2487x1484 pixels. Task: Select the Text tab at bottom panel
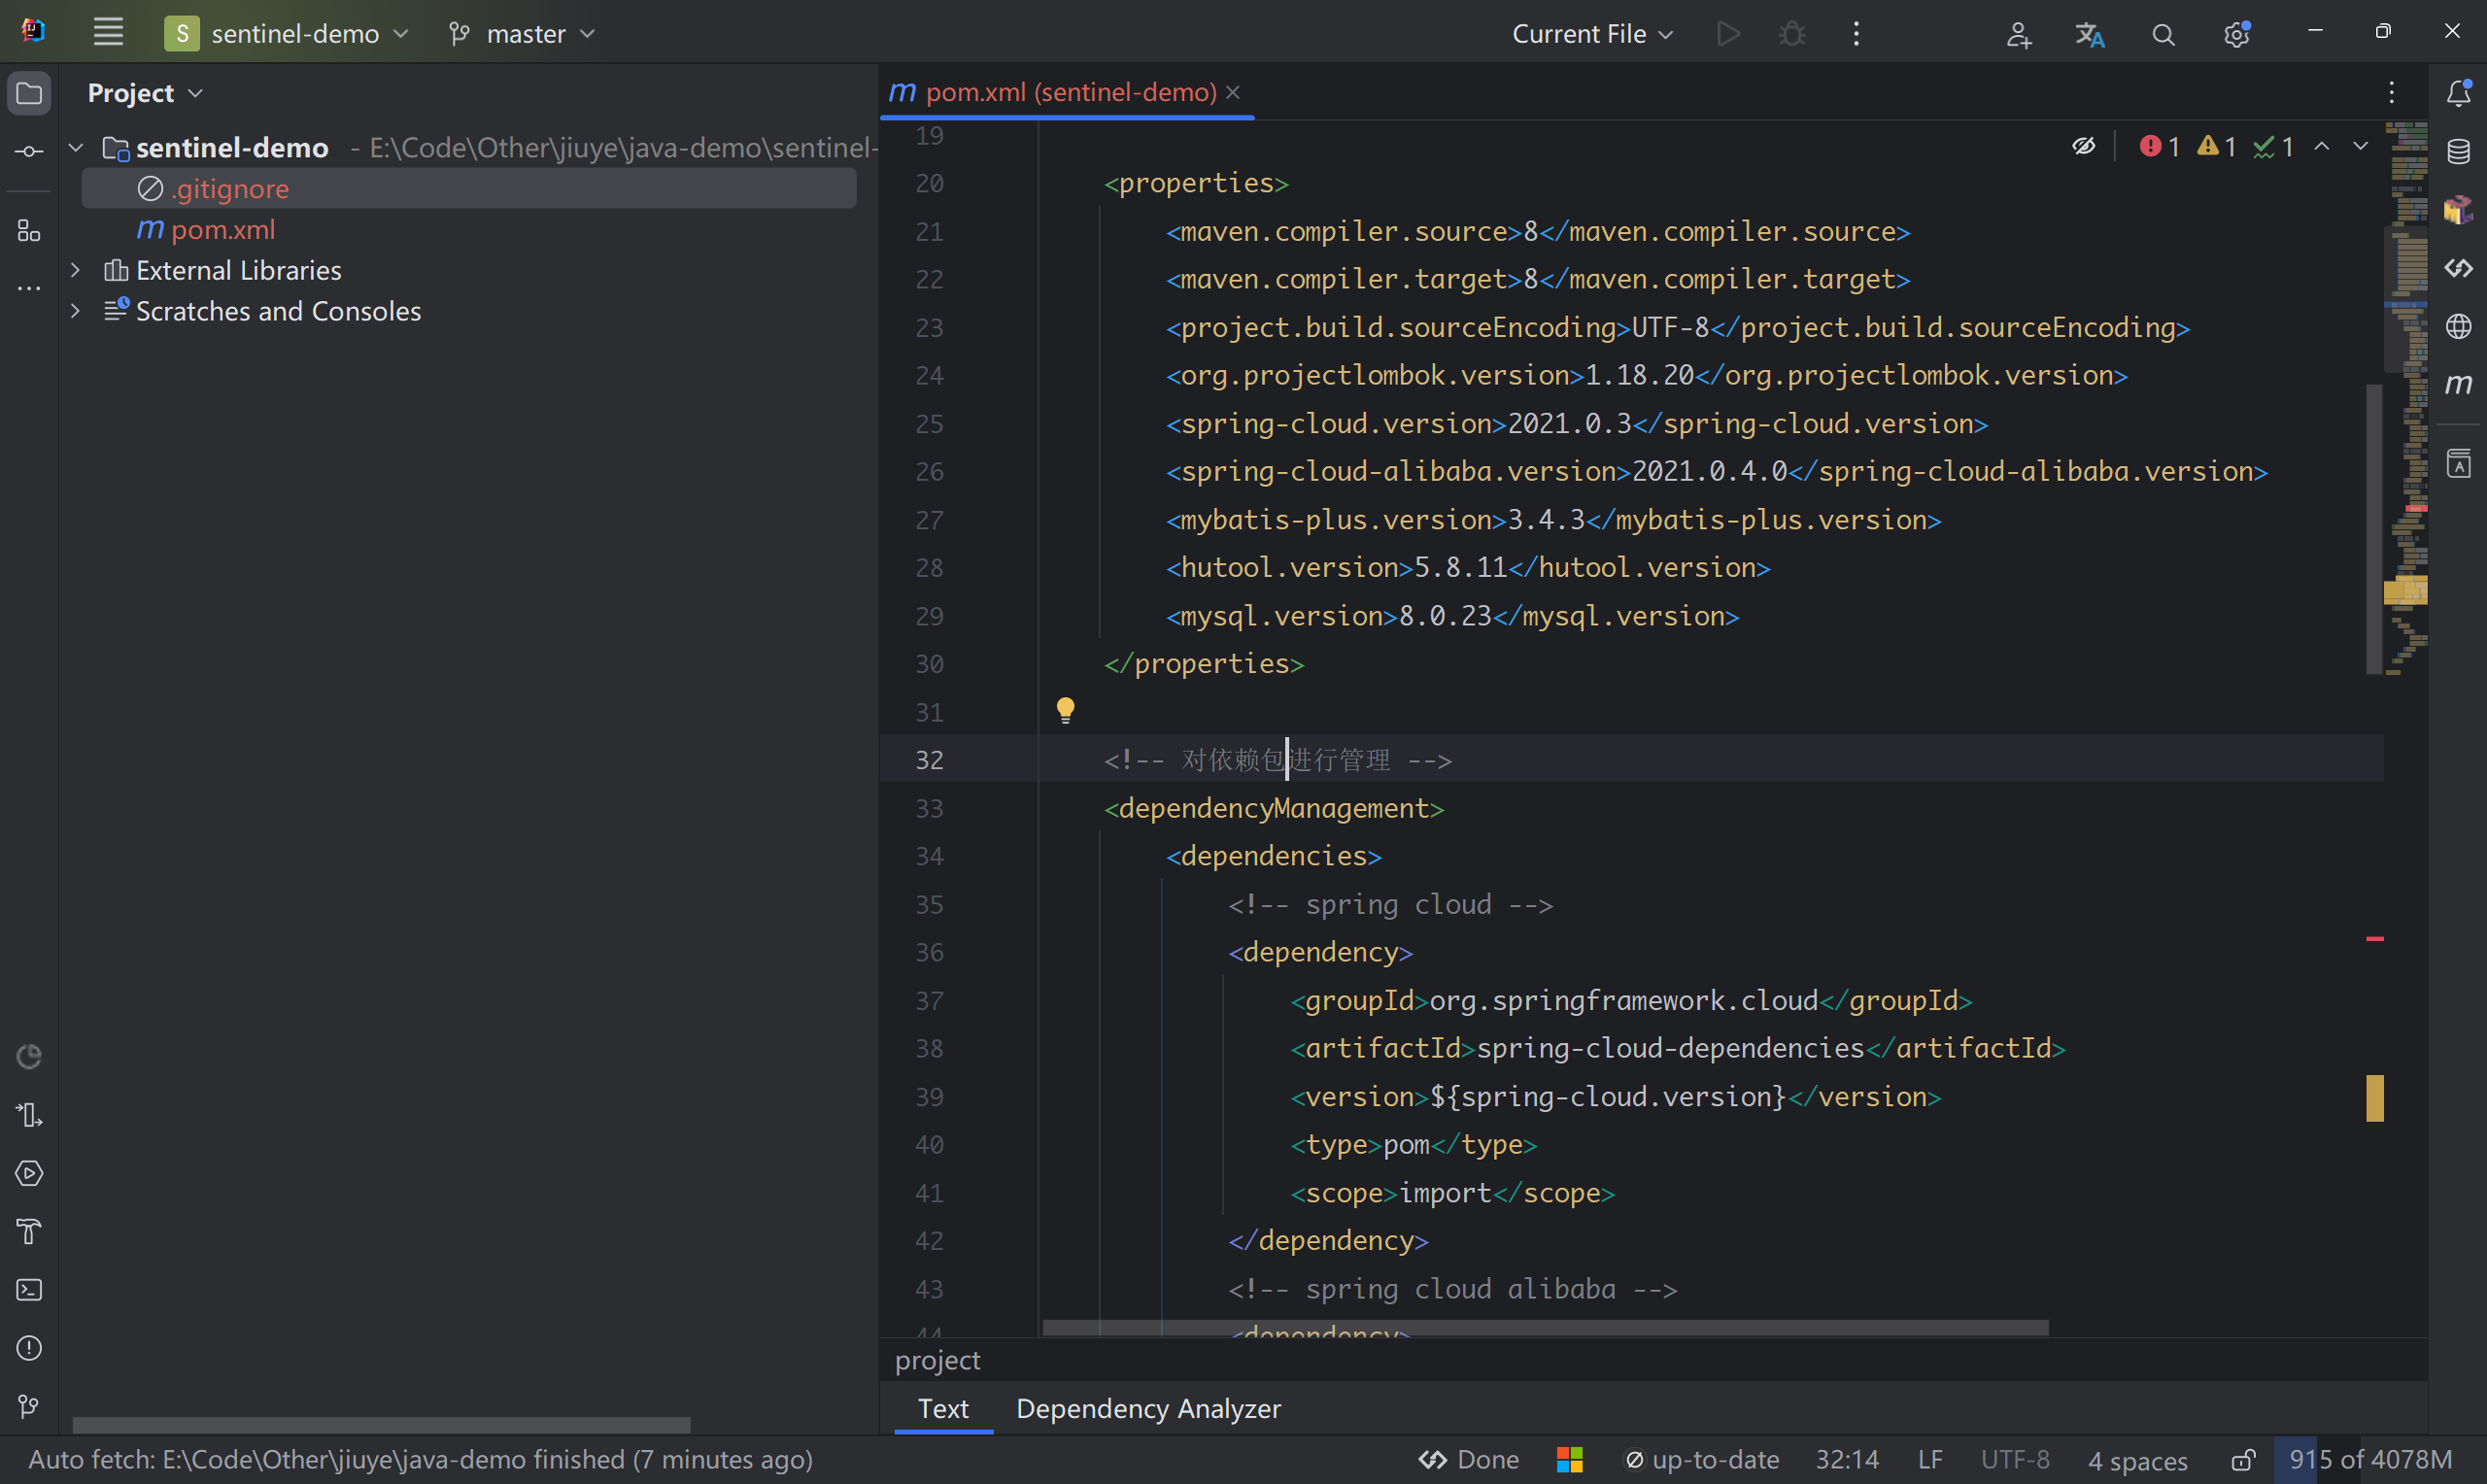(943, 1408)
